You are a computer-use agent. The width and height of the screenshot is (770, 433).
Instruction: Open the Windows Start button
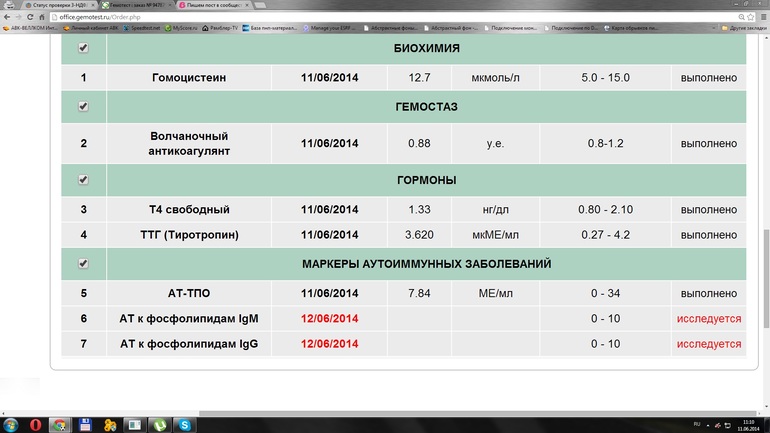tap(11, 425)
